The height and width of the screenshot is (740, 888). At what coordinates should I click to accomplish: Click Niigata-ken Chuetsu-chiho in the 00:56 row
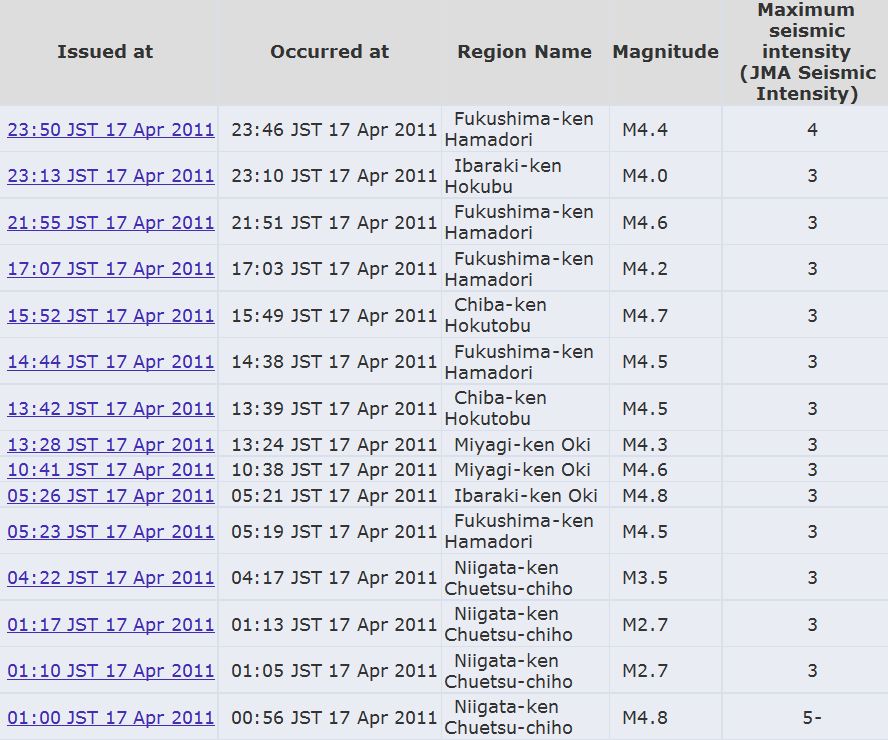point(509,718)
